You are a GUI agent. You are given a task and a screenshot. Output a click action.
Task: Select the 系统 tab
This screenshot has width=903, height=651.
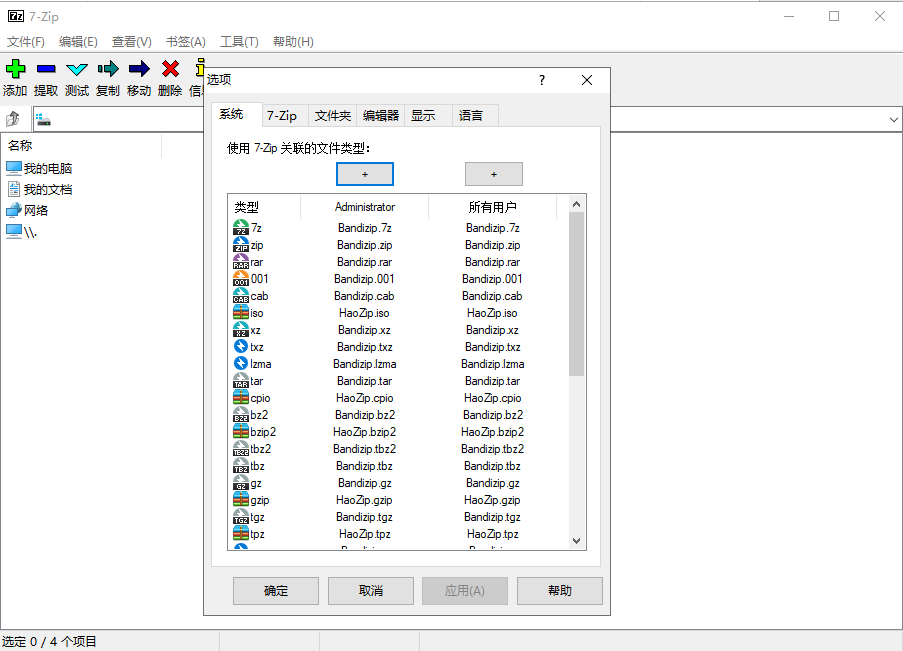(x=237, y=114)
